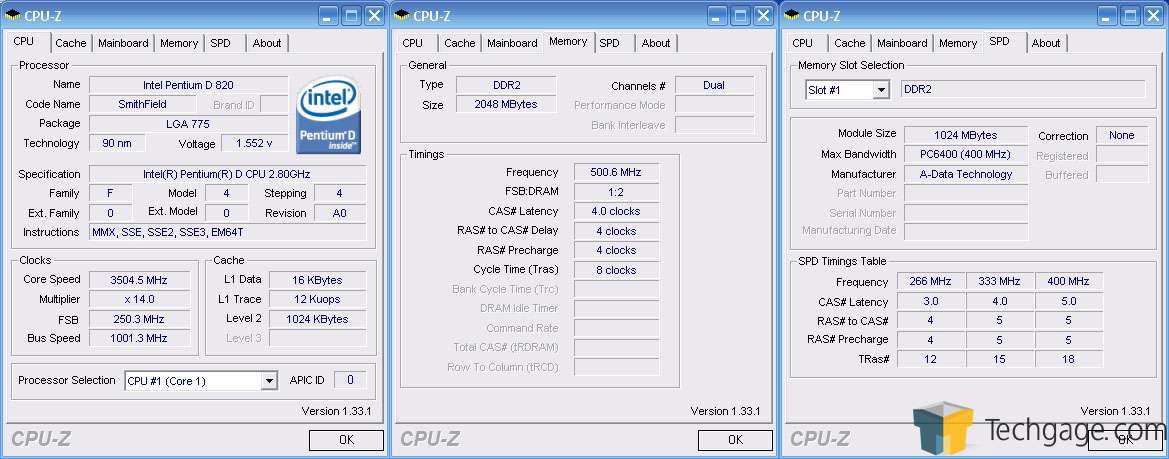Open the Cache tab in the left window
The height and width of the screenshot is (459, 1169).
coord(71,43)
